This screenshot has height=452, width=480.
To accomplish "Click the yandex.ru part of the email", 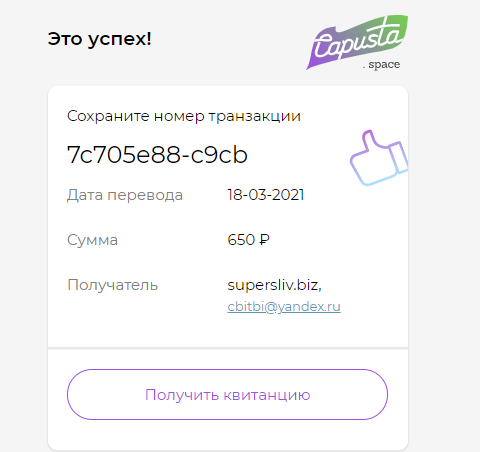I will 309,307.
